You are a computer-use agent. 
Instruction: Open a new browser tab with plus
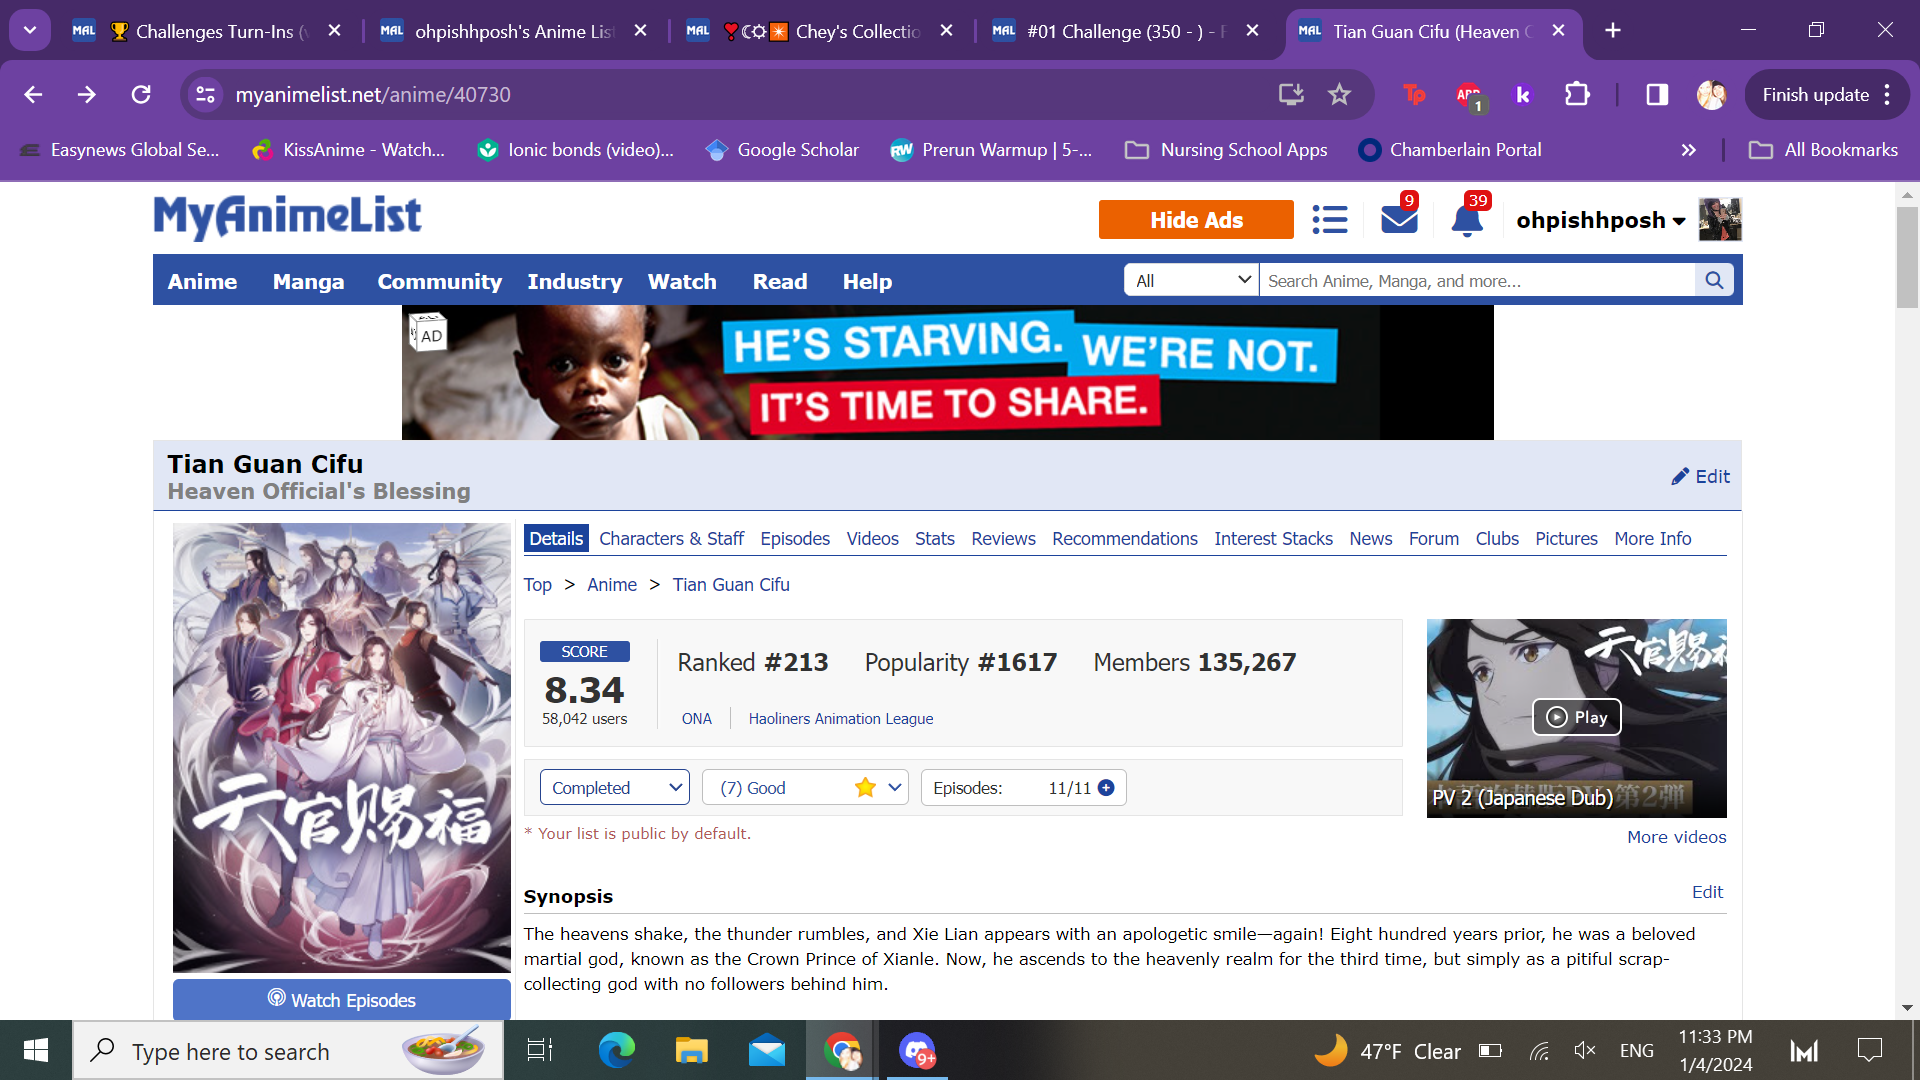(1613, 31)
